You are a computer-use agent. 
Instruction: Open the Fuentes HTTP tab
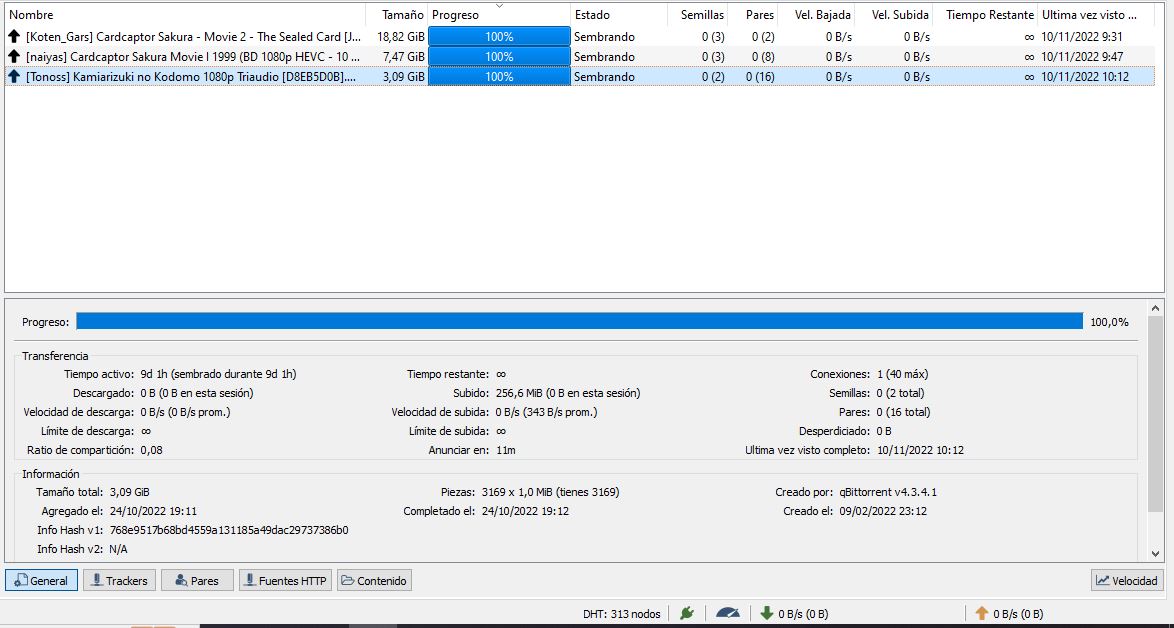285,580
